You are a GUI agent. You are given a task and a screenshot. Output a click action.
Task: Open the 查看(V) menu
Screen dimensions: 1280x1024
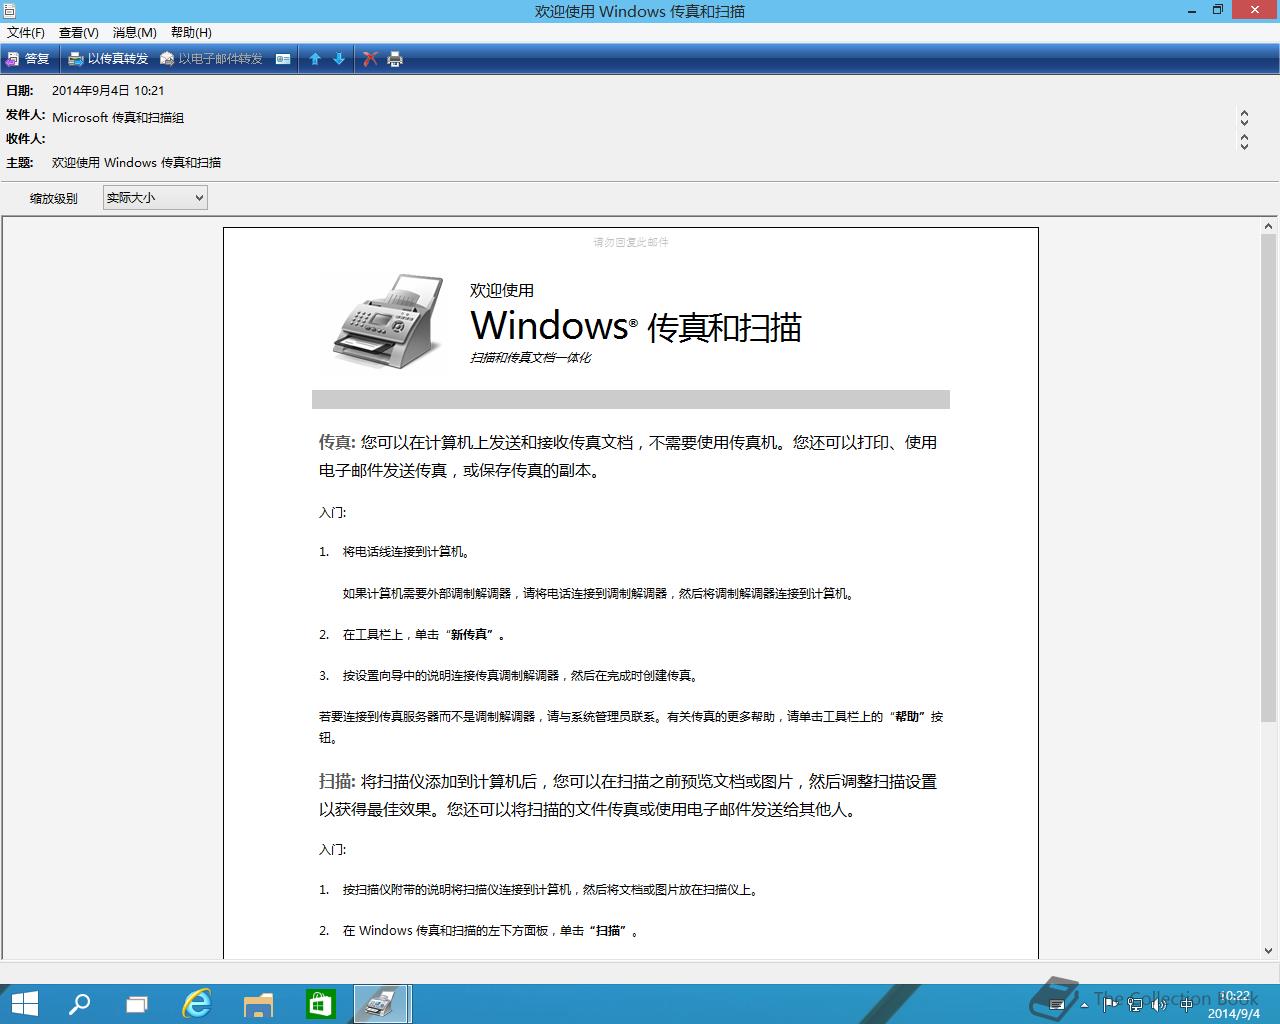point(79,33)
